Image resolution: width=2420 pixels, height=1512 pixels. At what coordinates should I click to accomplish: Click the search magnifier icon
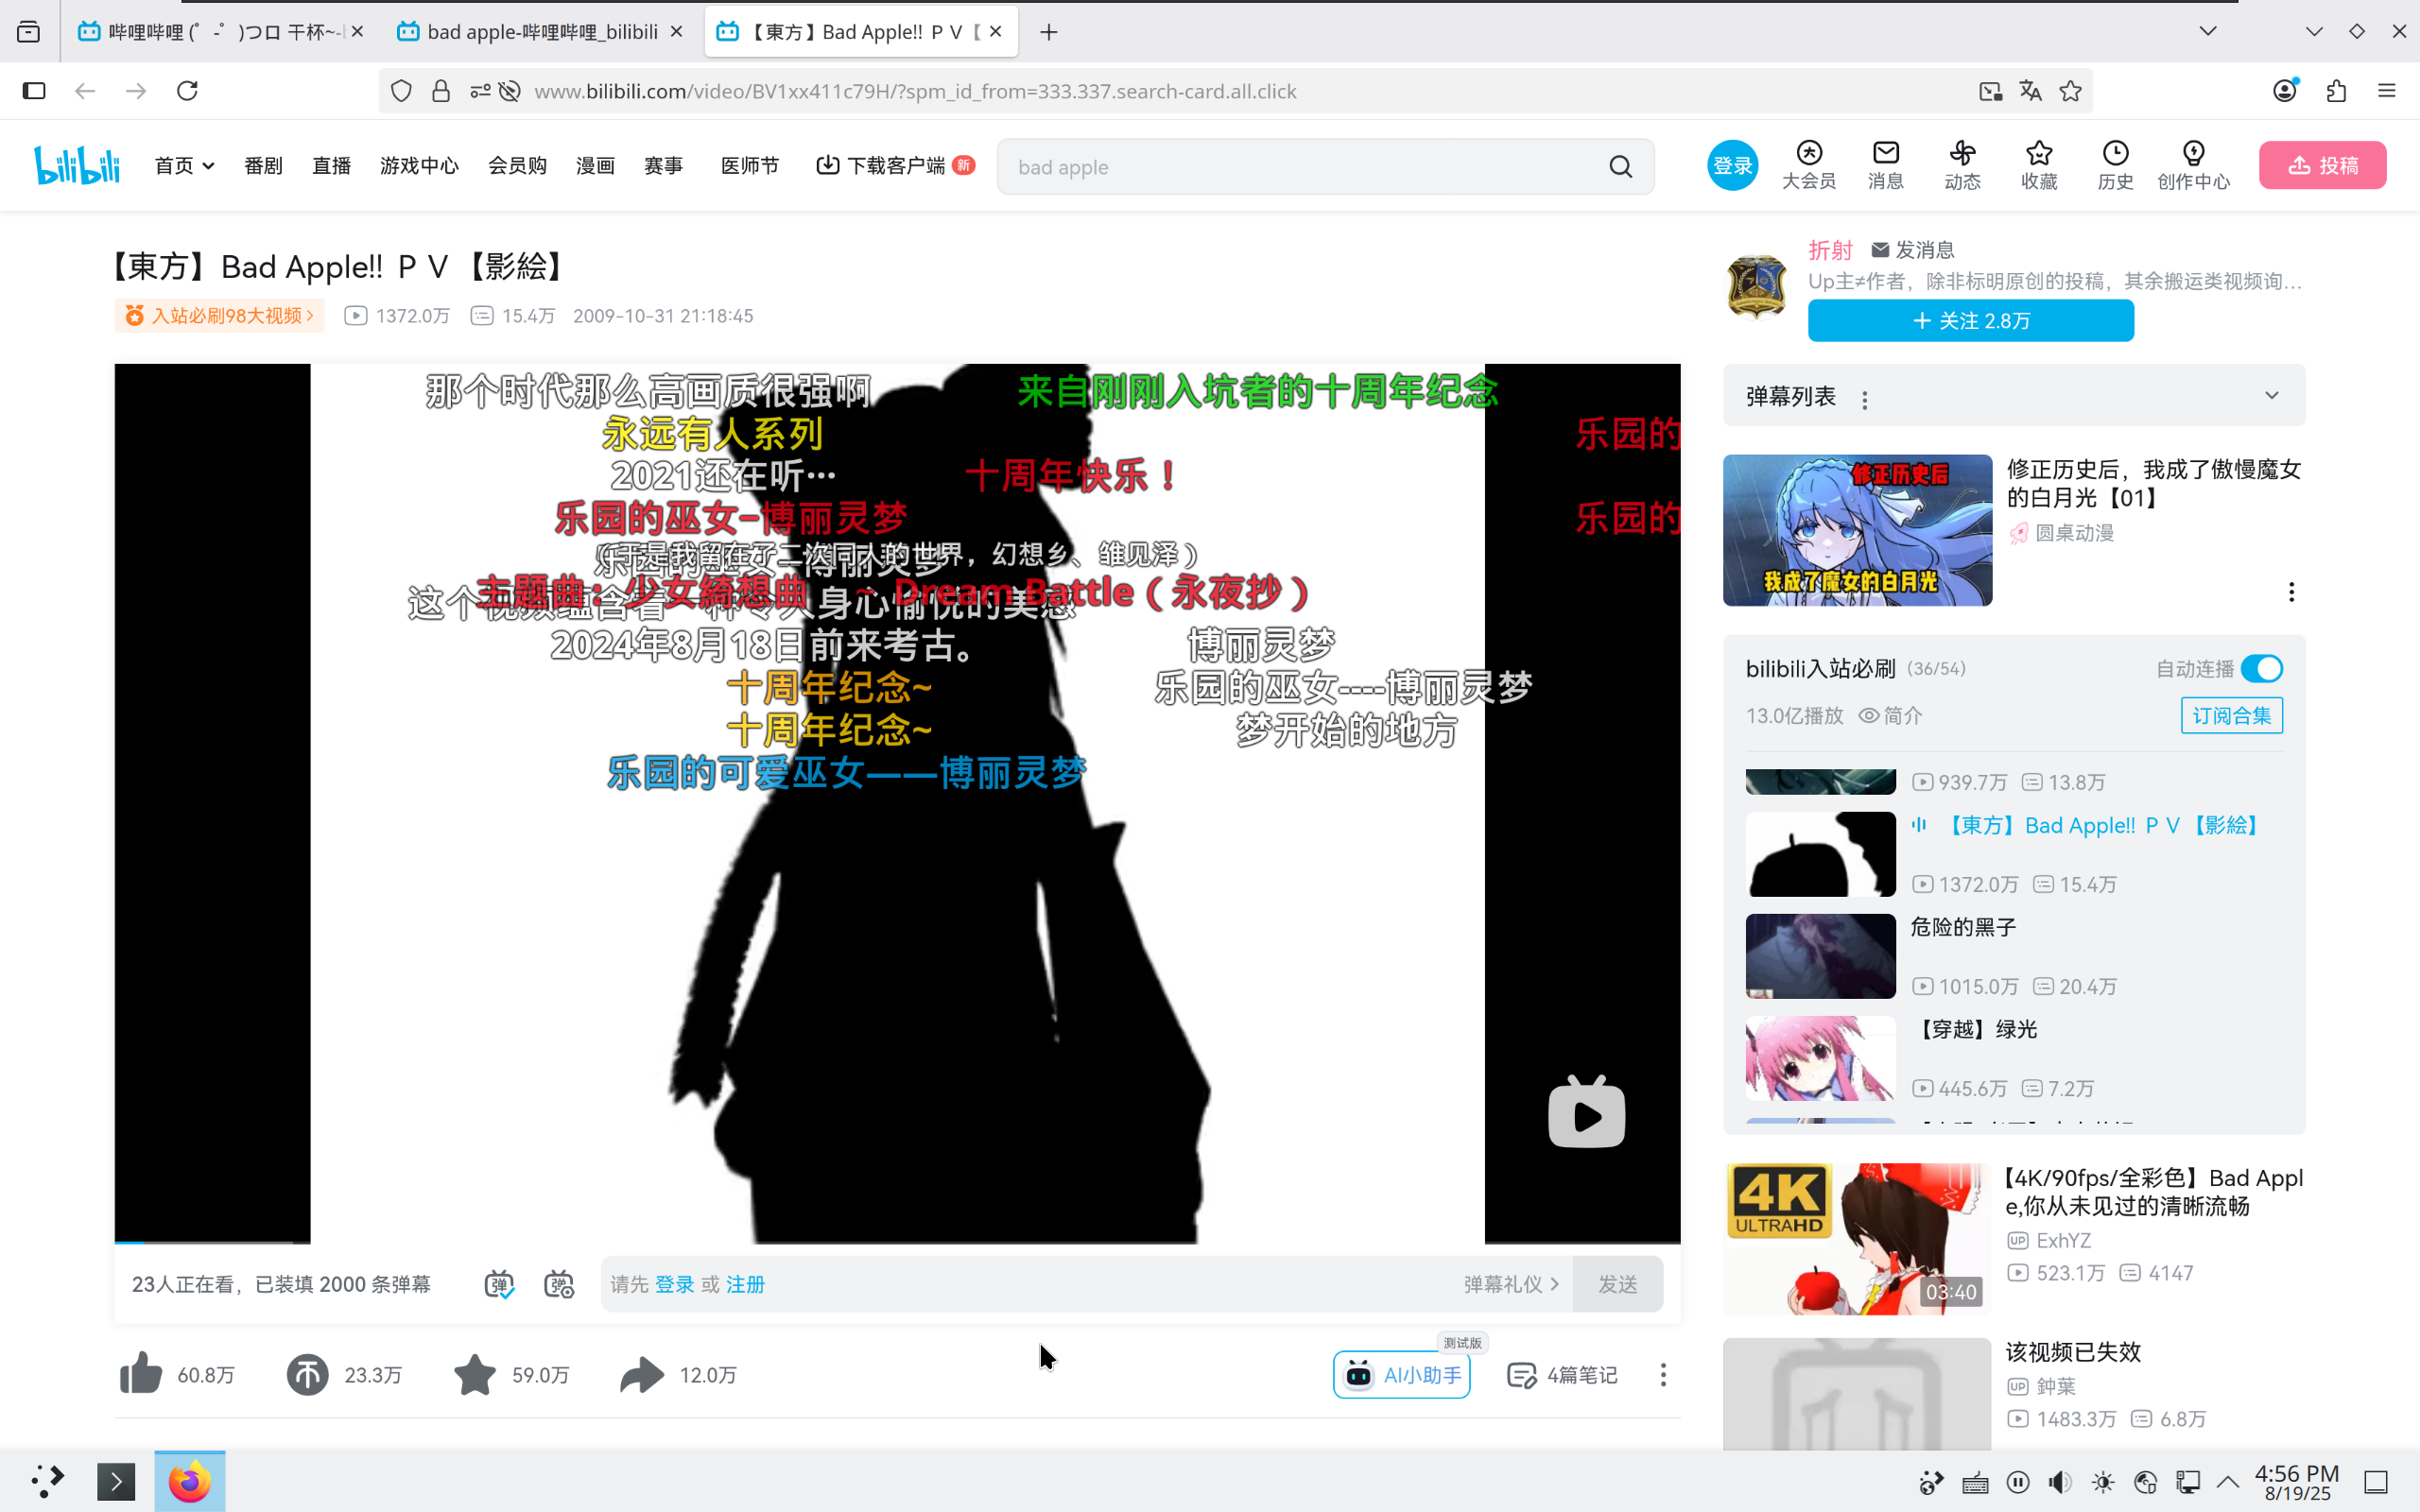coord(1620,167)
